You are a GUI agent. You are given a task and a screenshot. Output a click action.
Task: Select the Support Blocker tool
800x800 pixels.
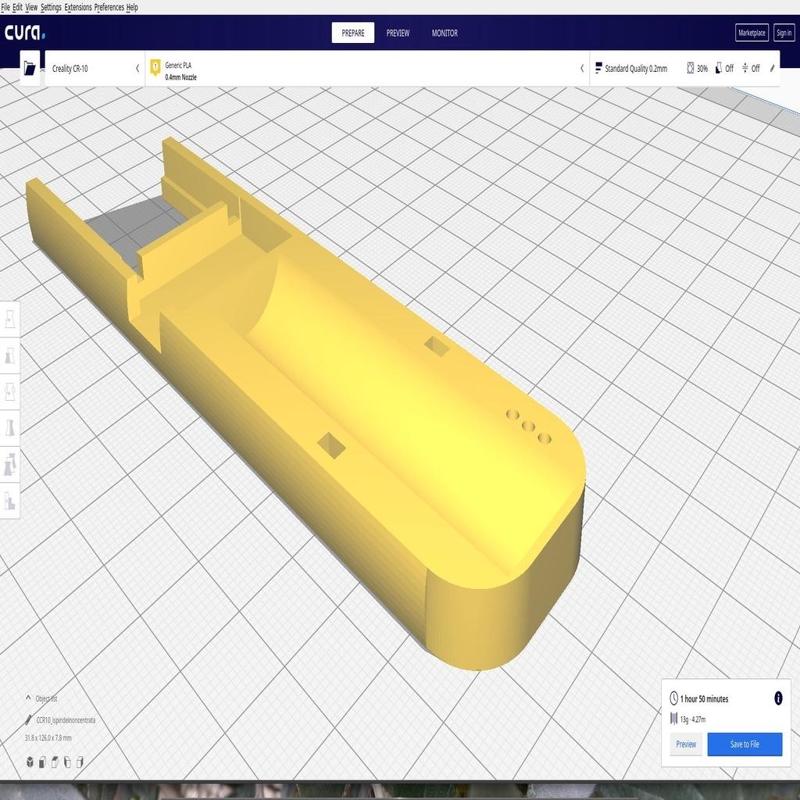(x=10, y=501)
